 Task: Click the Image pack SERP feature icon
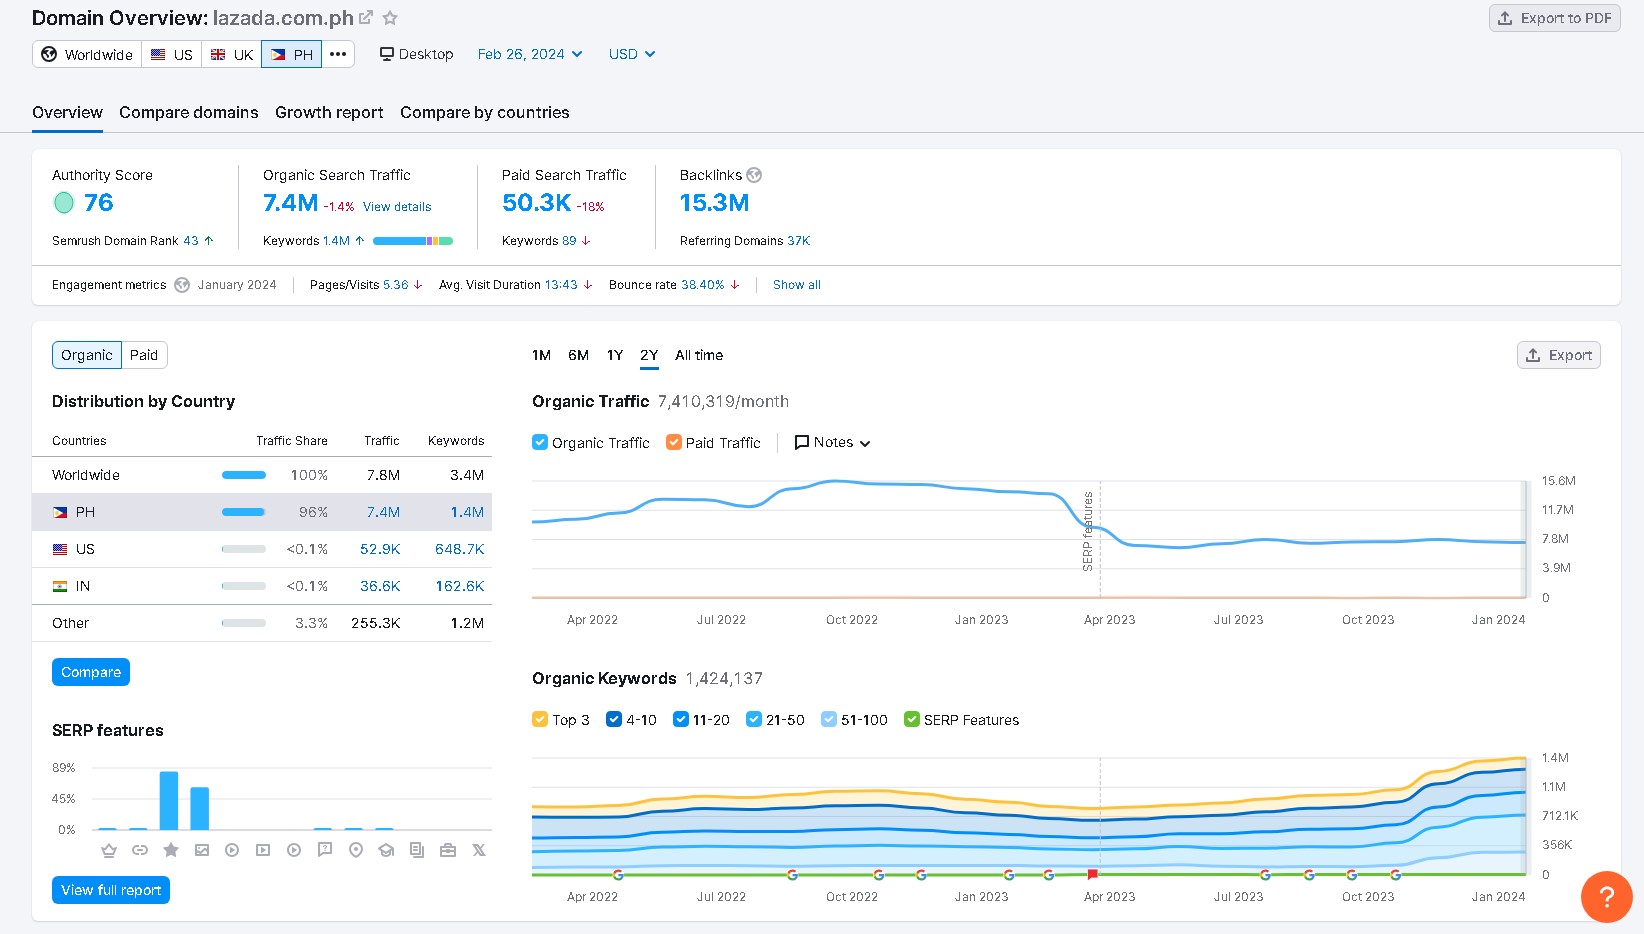click(x=202, y=850)
